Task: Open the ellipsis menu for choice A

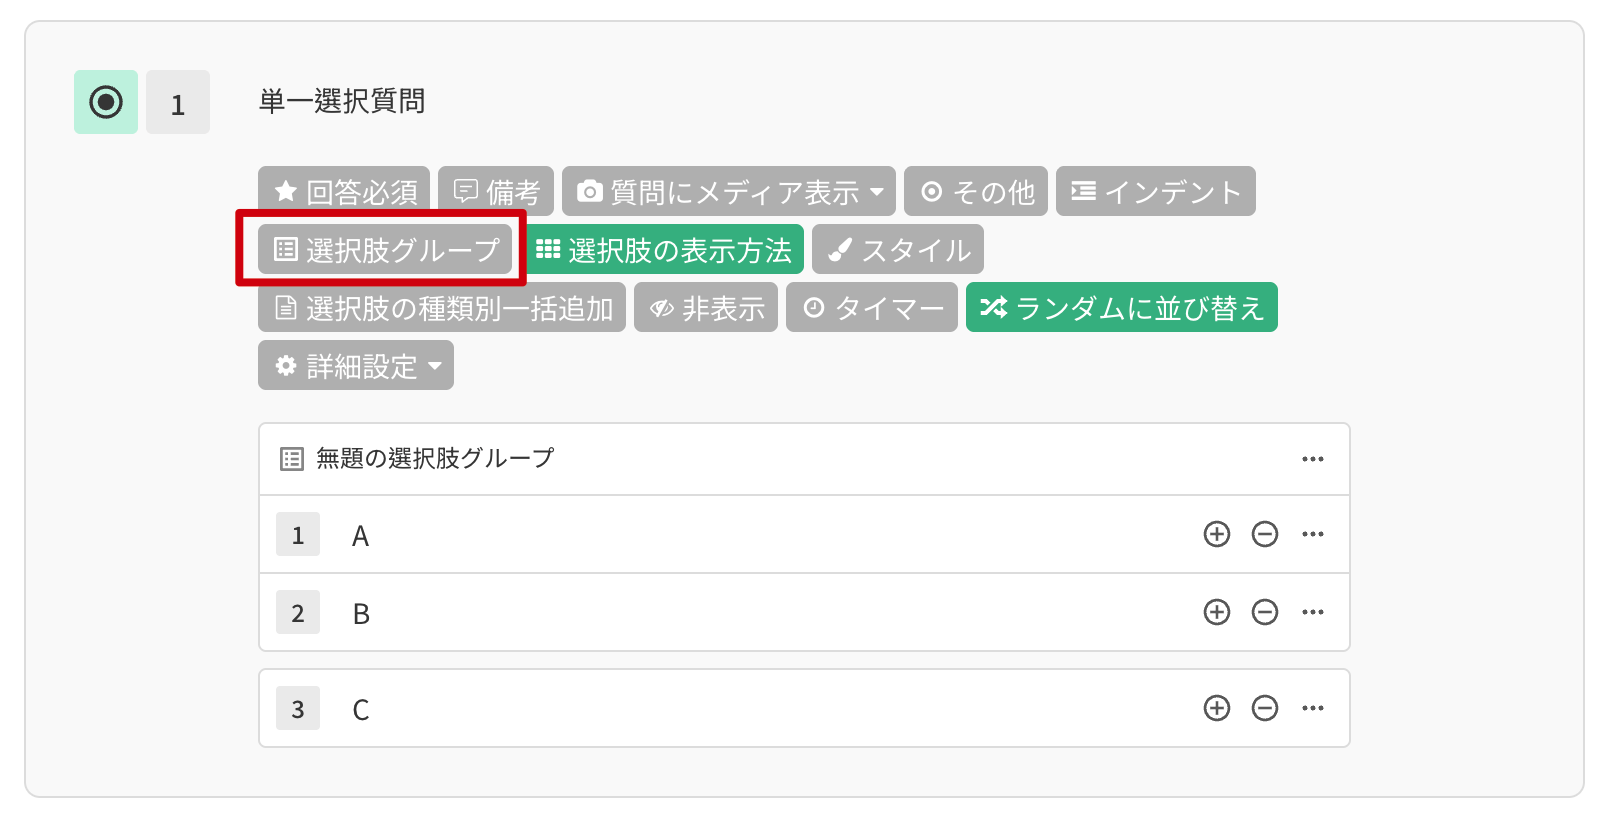Action: [1314, 534]
